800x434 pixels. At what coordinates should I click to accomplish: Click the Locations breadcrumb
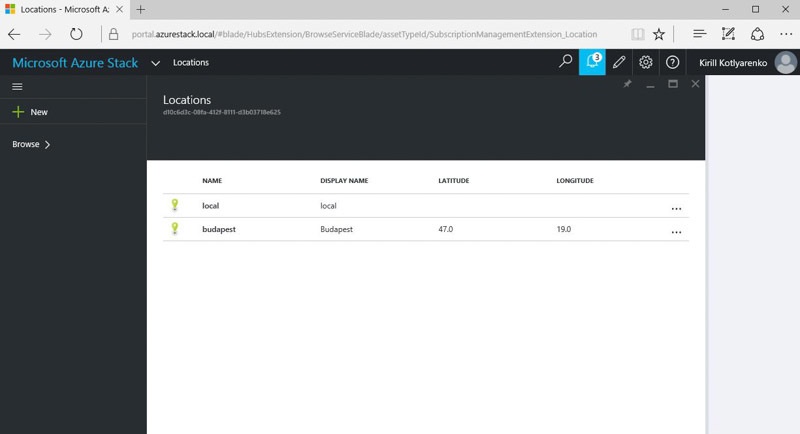point(191,62)
